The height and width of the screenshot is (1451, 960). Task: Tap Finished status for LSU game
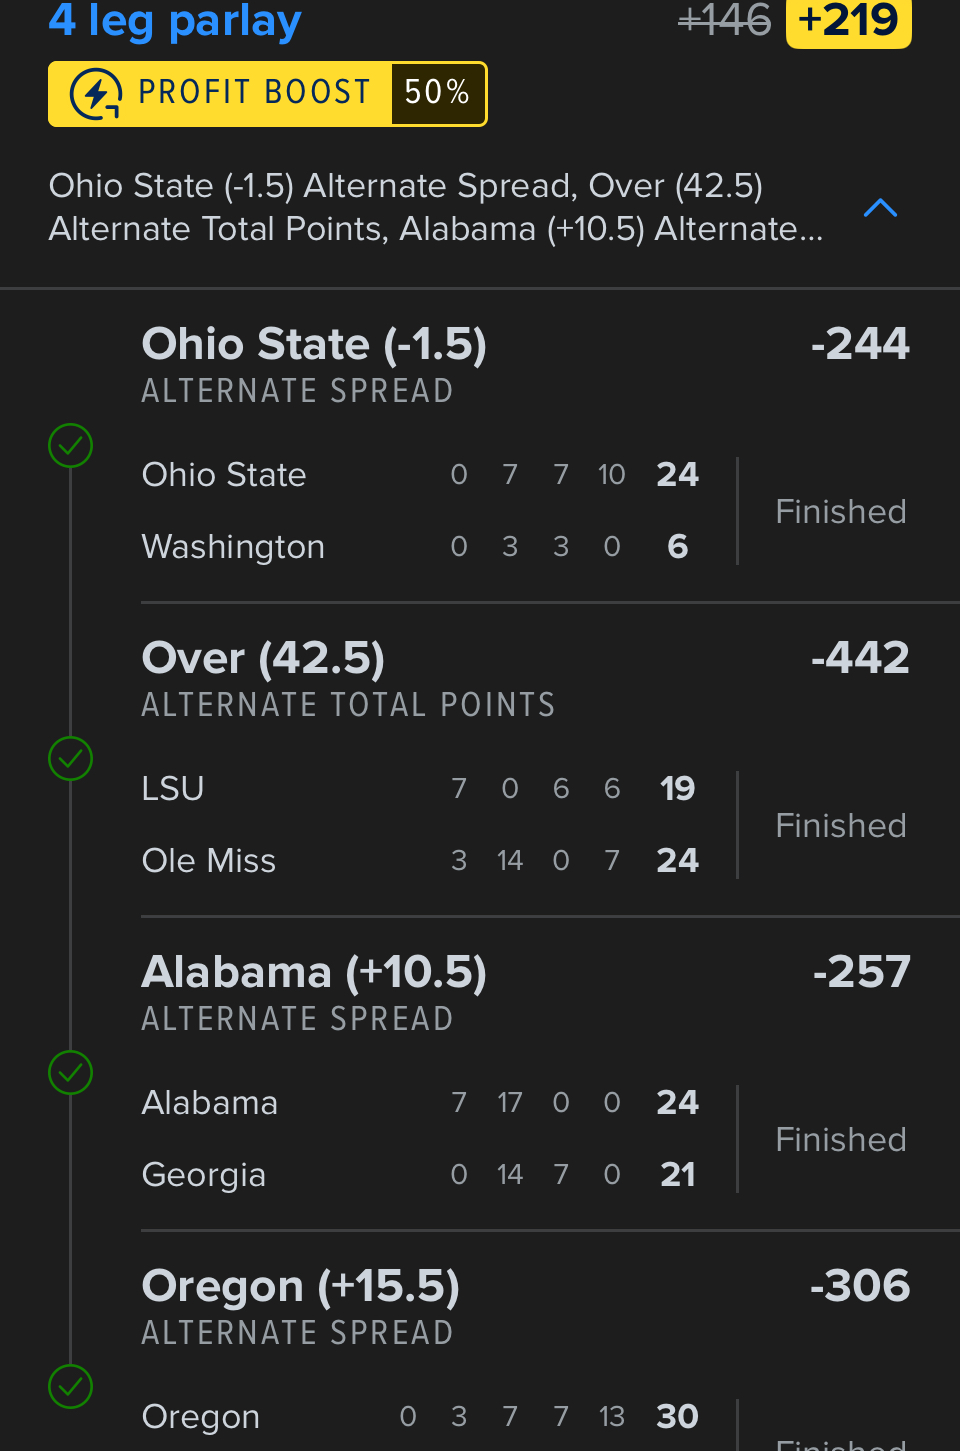click(x=841, y=826)
